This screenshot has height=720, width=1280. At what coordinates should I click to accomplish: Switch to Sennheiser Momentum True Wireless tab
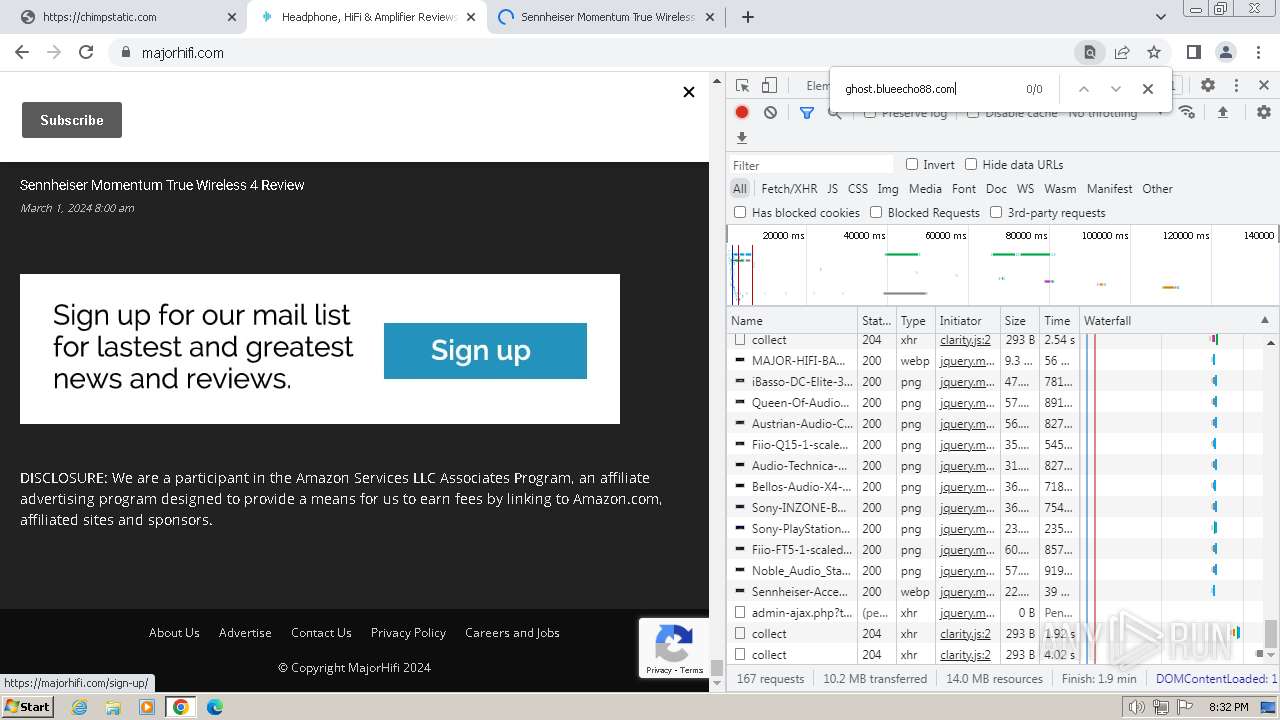(608, 17)
